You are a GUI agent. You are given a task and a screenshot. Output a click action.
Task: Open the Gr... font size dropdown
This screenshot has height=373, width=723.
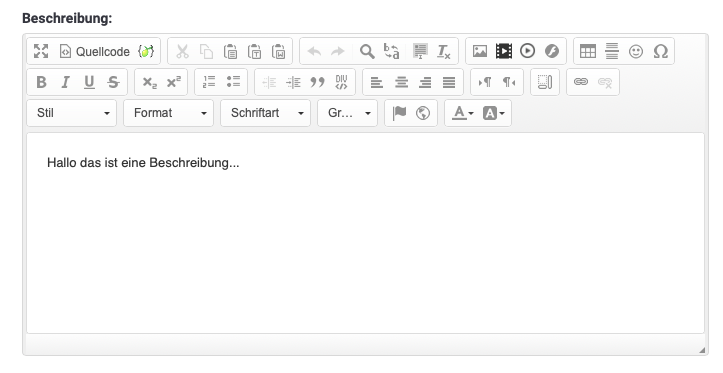[348, 113]
